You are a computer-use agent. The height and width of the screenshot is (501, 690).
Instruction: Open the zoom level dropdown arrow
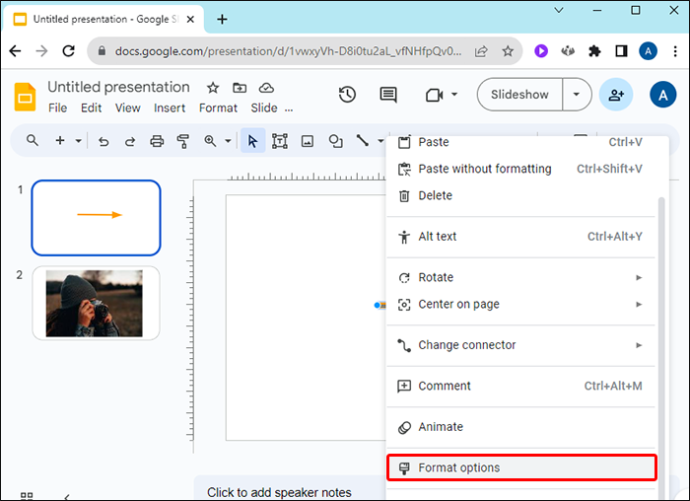click(x=228, y=141)
